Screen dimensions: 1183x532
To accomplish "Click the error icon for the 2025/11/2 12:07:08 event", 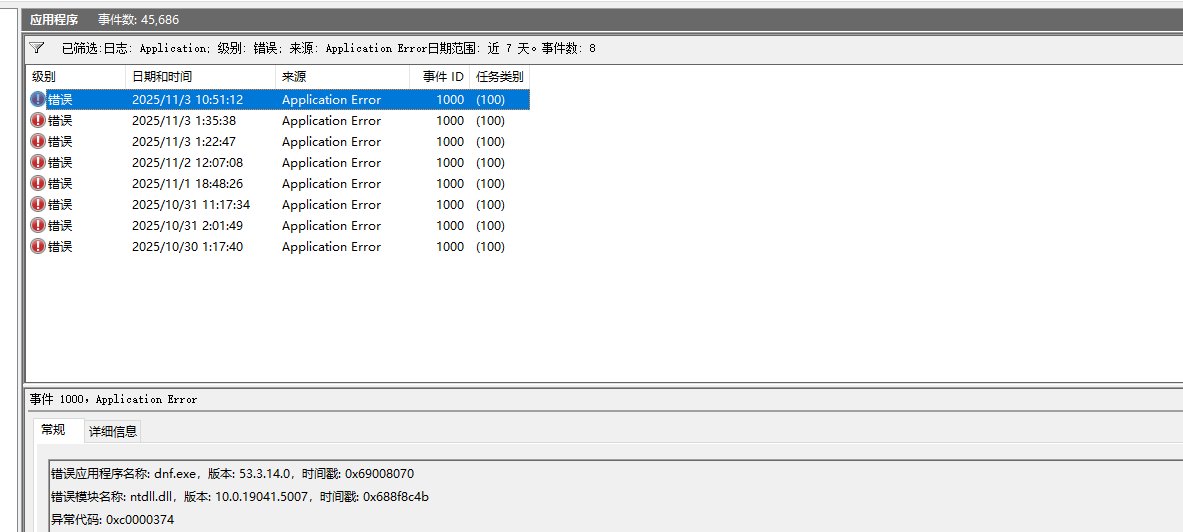I will (38, 163).
